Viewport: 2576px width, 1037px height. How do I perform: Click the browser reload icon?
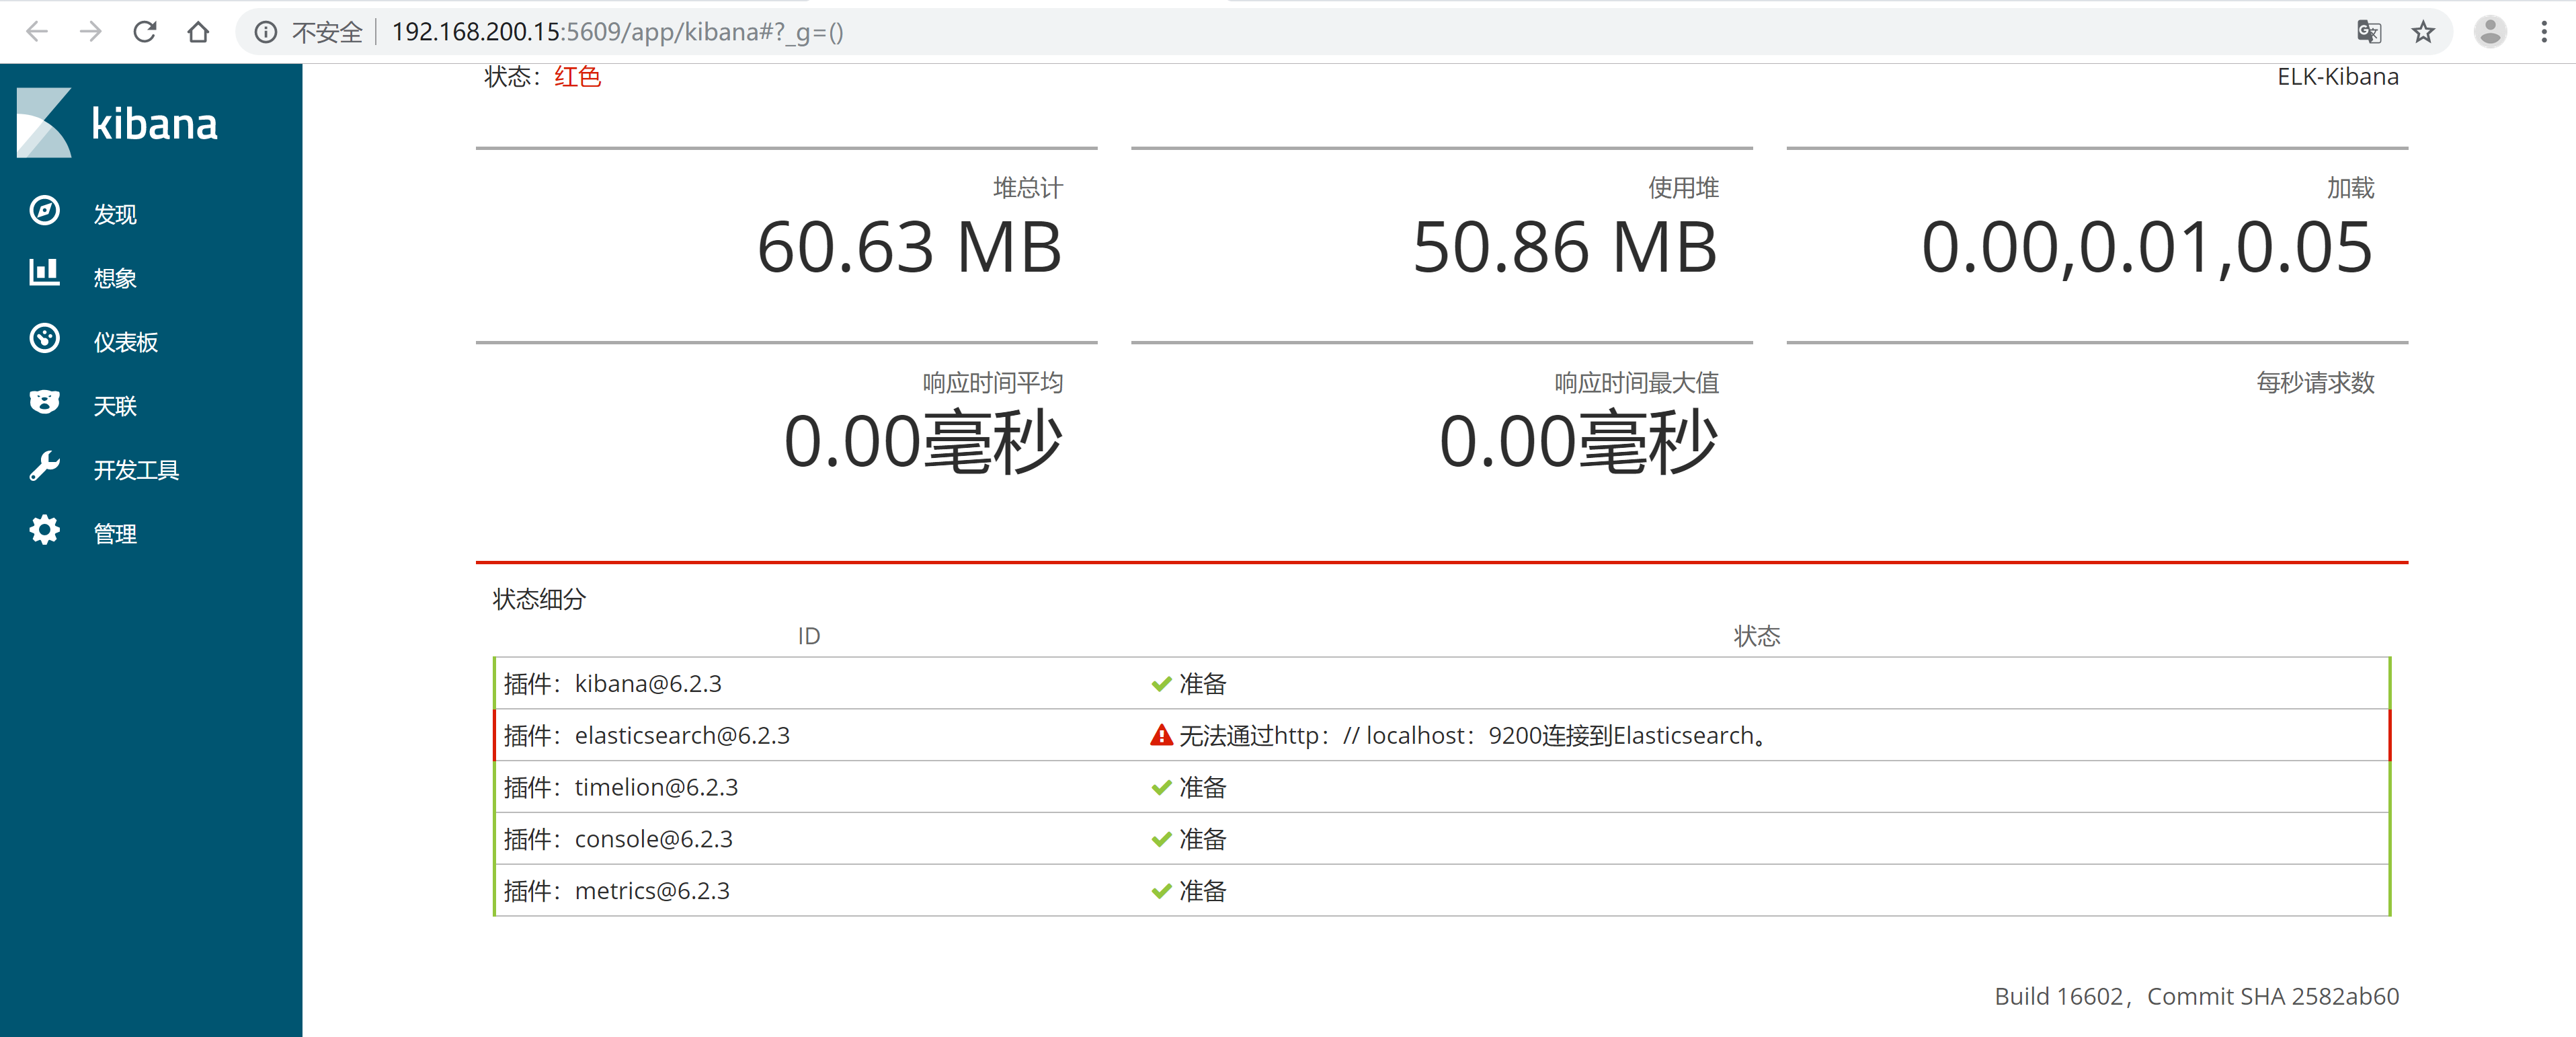tap(145, 32)
